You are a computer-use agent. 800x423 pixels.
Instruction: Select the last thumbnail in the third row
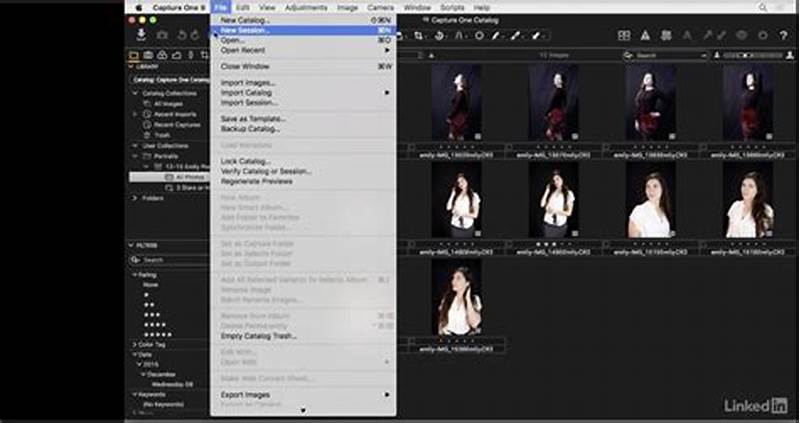click(457, 297)
